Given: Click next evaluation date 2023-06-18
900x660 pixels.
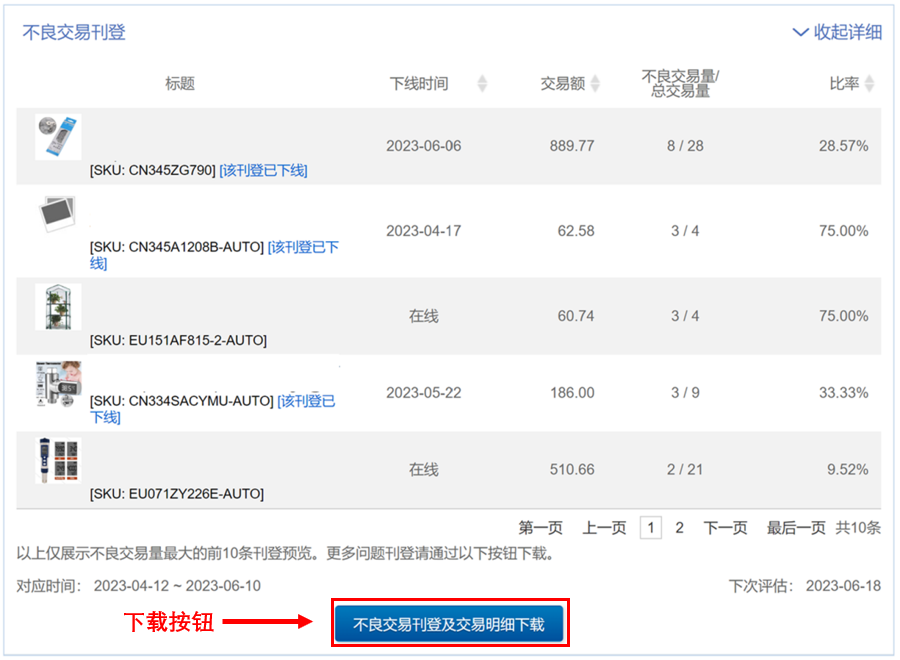Looking at the screenshot, I should click(843, 586).
